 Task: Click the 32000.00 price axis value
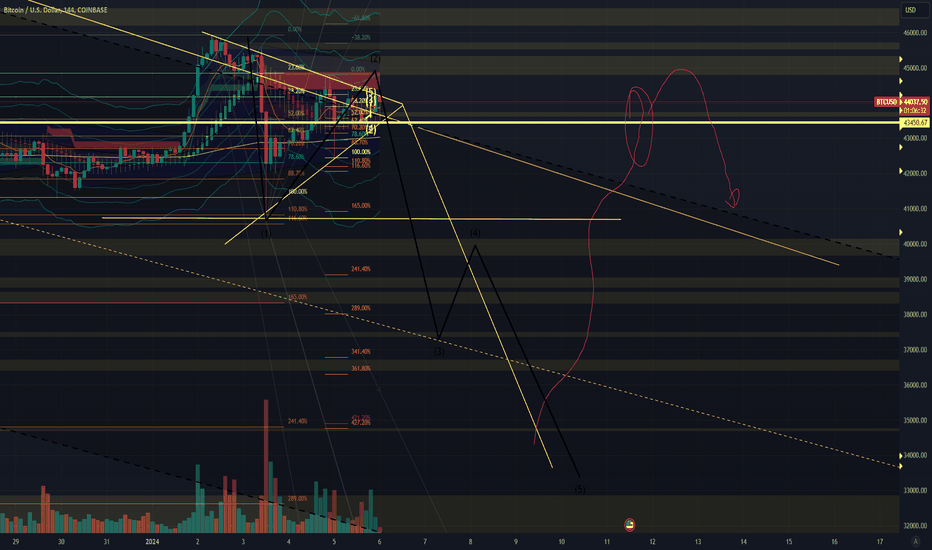tap(915, 526)
